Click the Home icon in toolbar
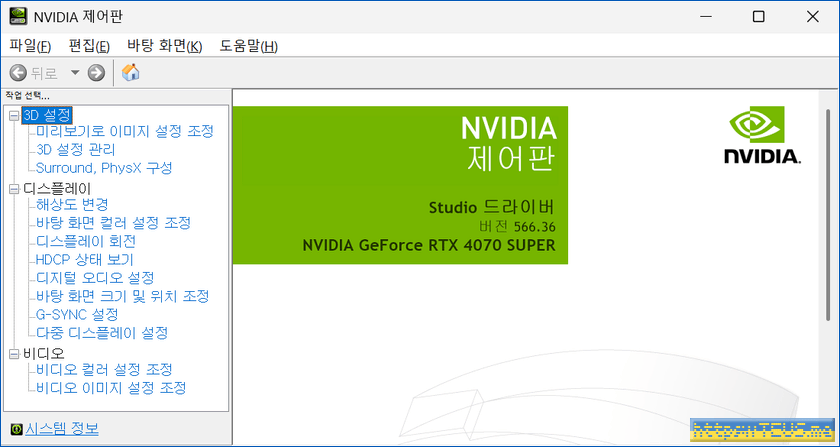The width and height of the screenshot is (840, 447). pyautogui.click(x=130, y=72)
